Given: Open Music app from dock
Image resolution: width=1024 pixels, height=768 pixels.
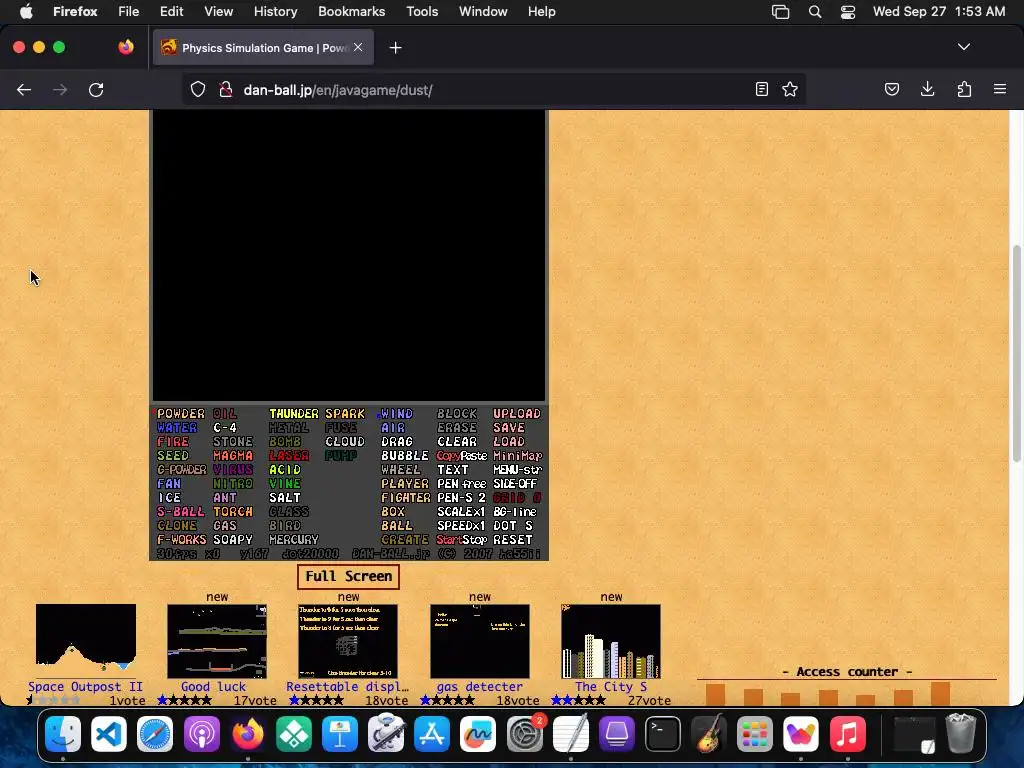Looking at the screenshot, I should click(847, 734).
